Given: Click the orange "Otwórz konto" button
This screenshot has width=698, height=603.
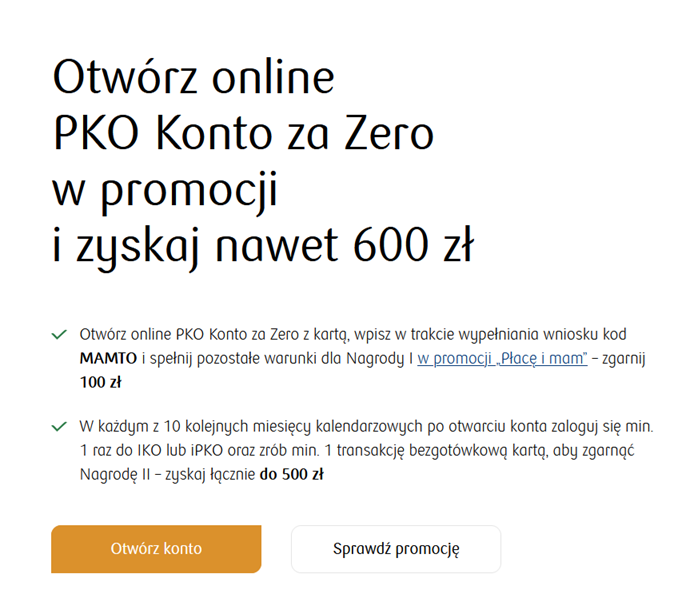Looking at the screenshot, I should coord(156,549).
